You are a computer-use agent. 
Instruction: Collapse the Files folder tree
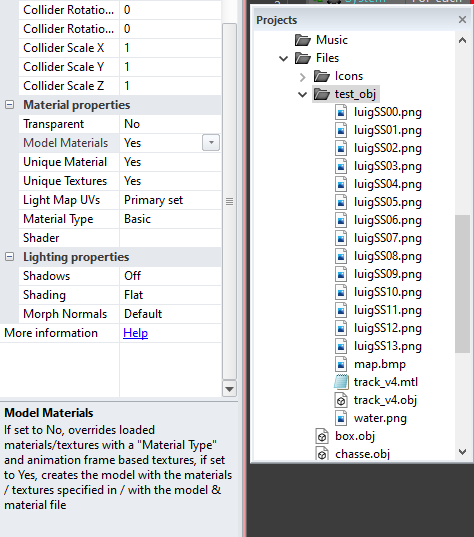pos(284,58)
